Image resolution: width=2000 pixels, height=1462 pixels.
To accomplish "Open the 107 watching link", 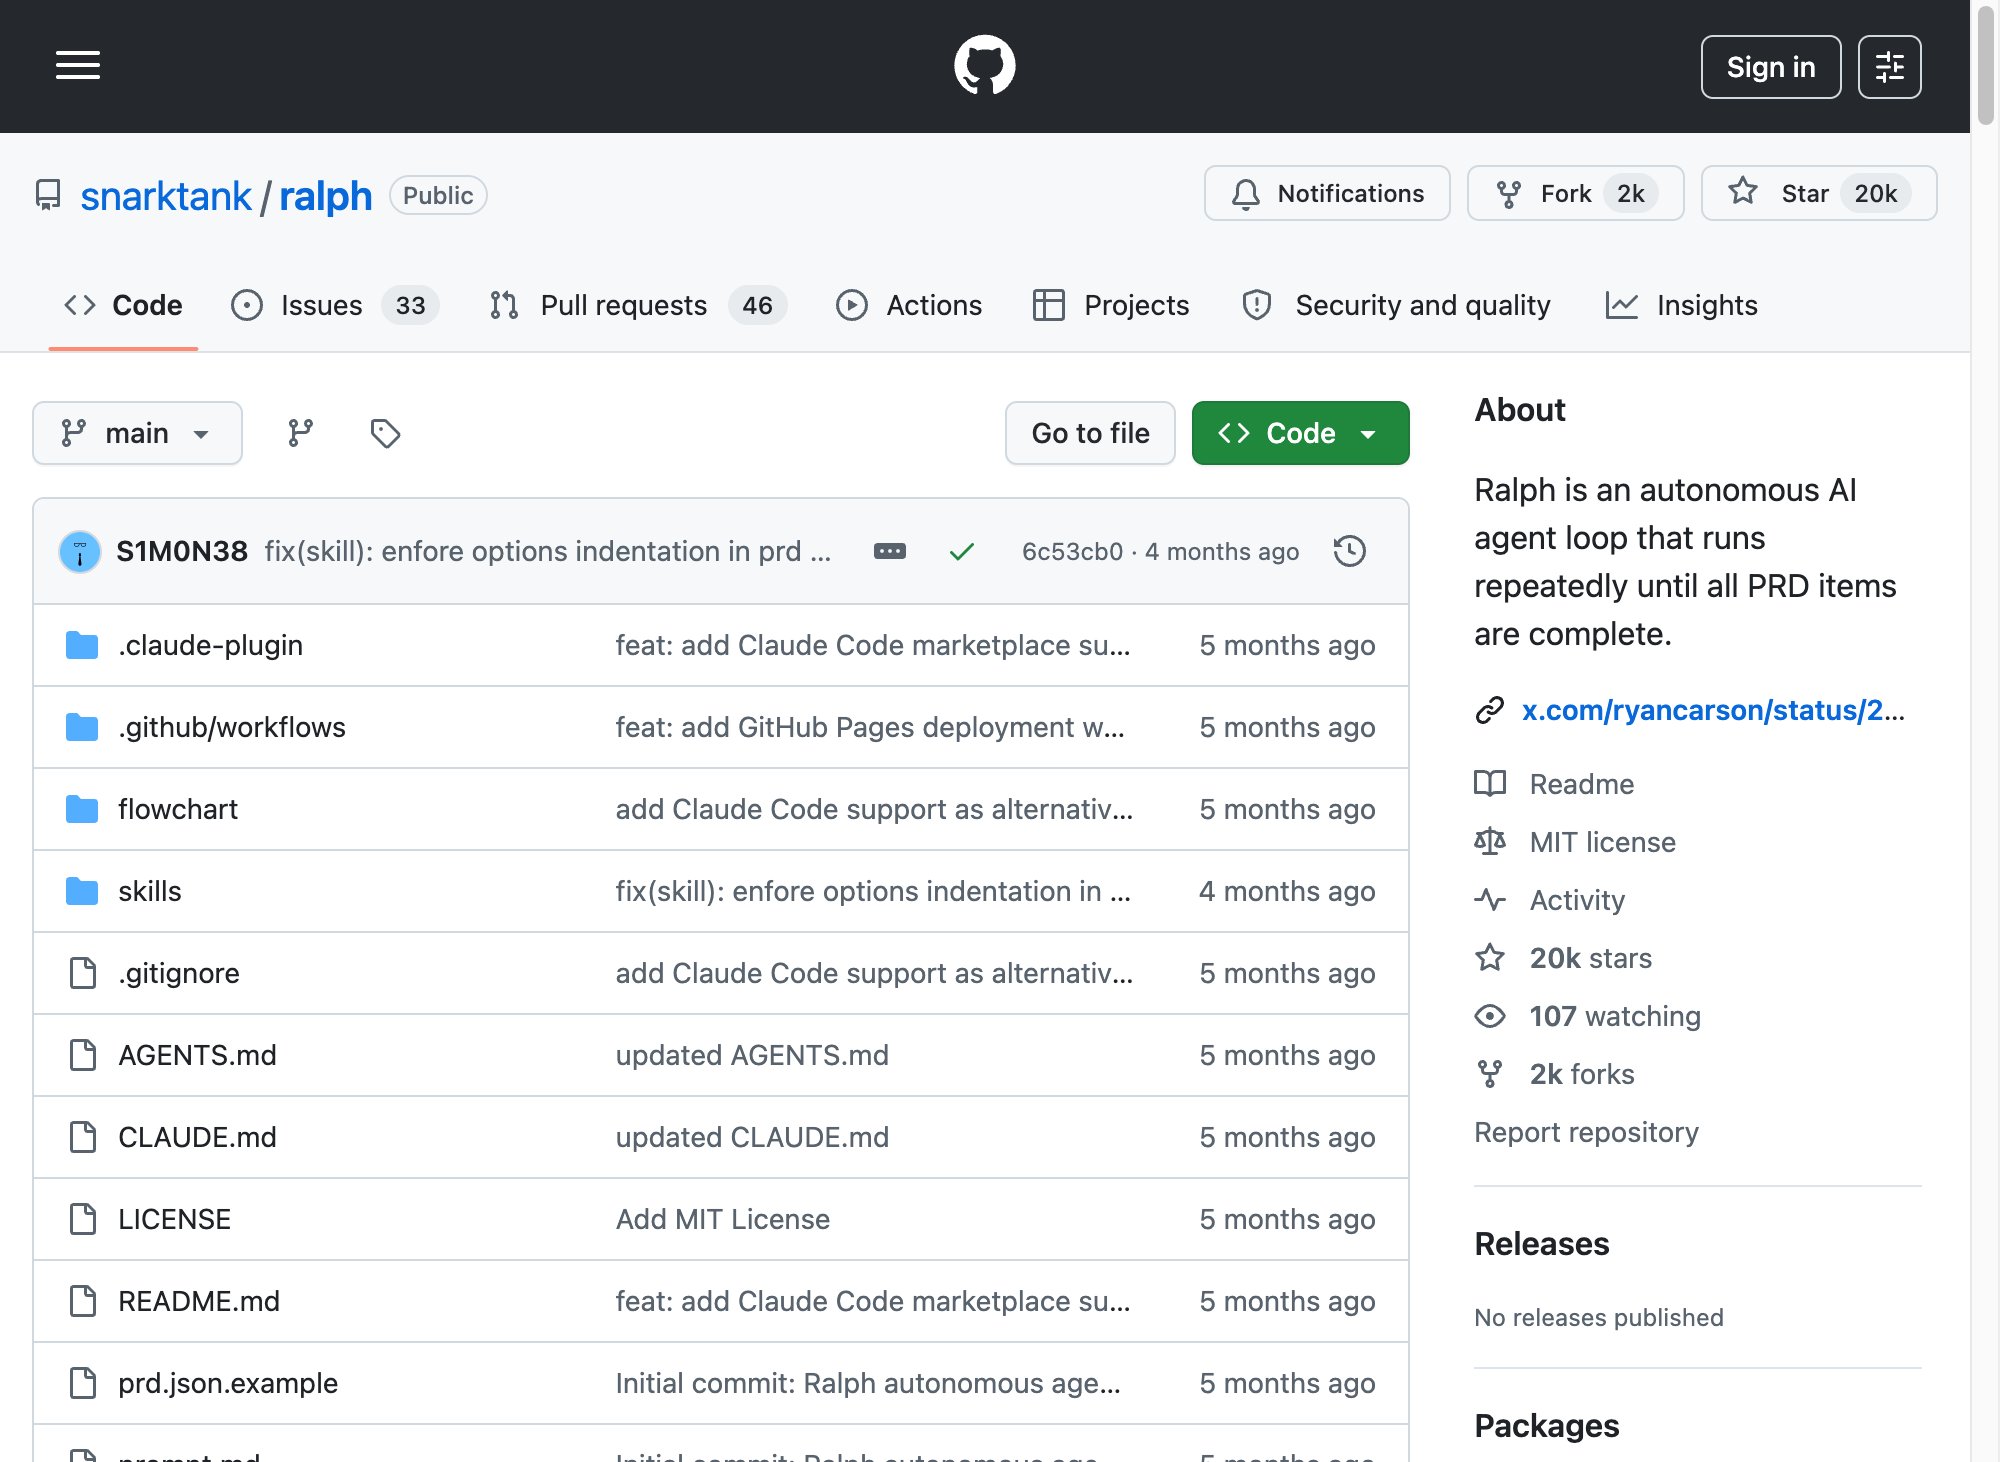I will [1615, 1016].
